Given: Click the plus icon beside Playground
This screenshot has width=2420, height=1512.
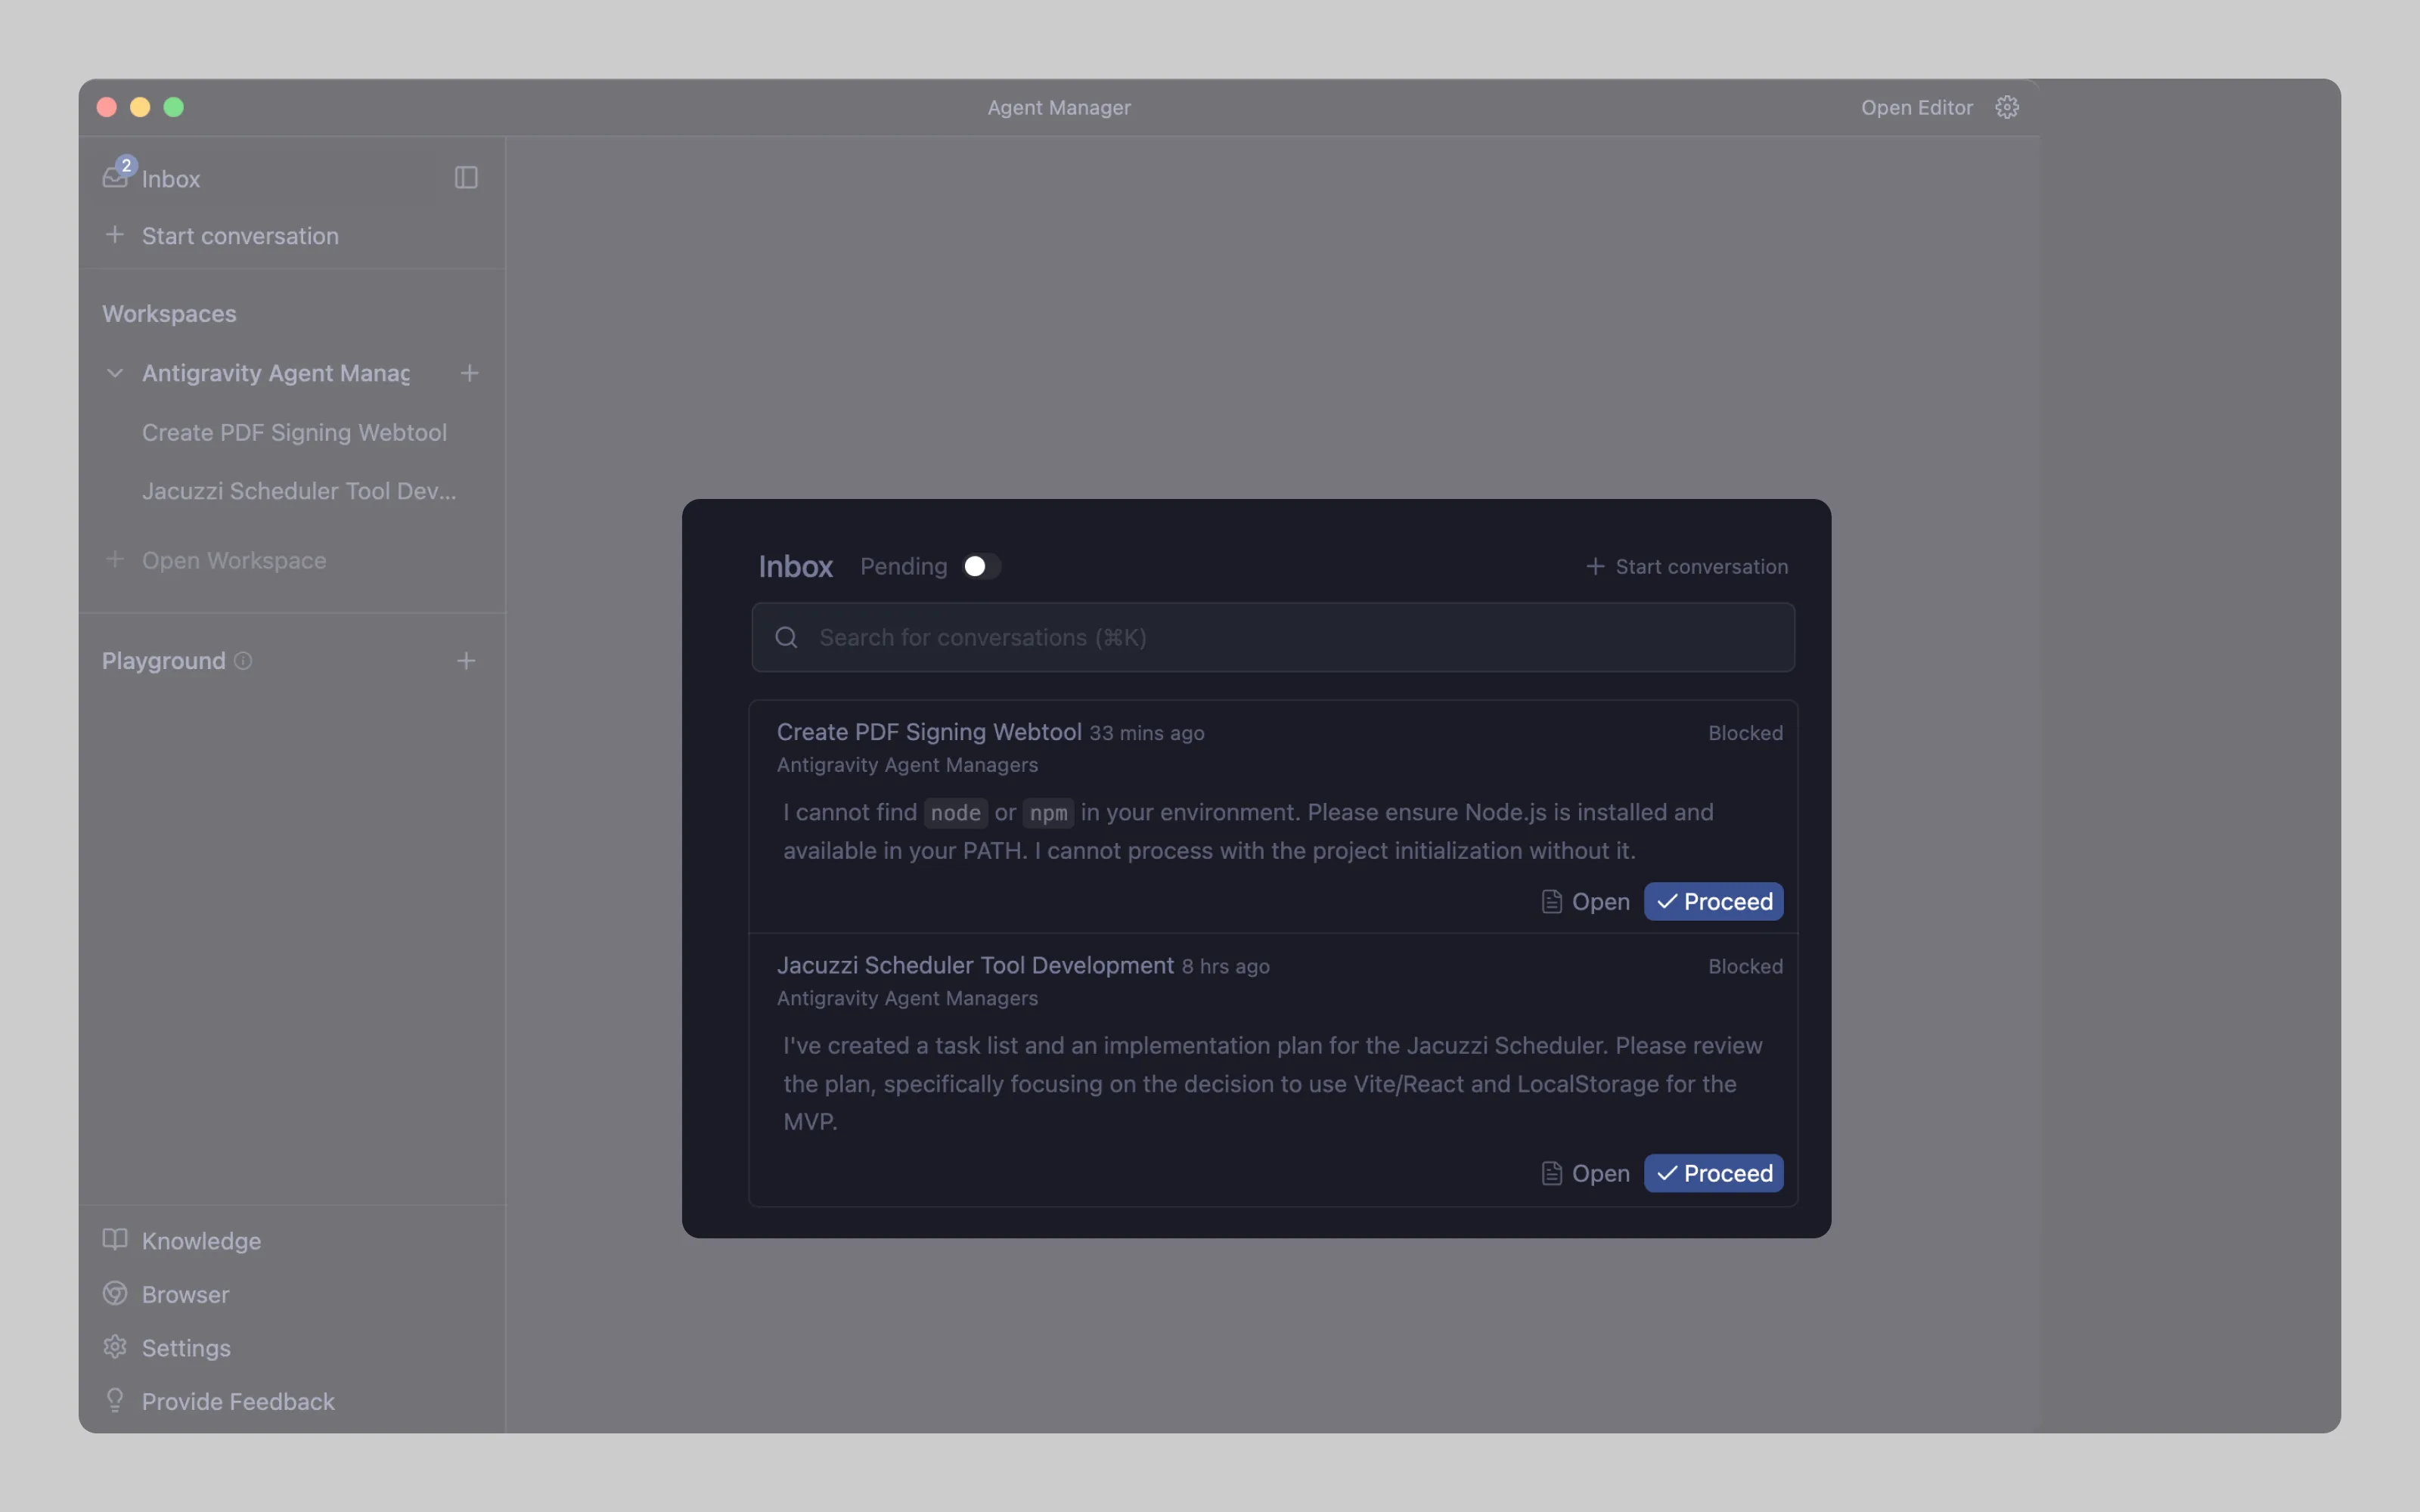Looking at the screenshot, I should (466, 661).
